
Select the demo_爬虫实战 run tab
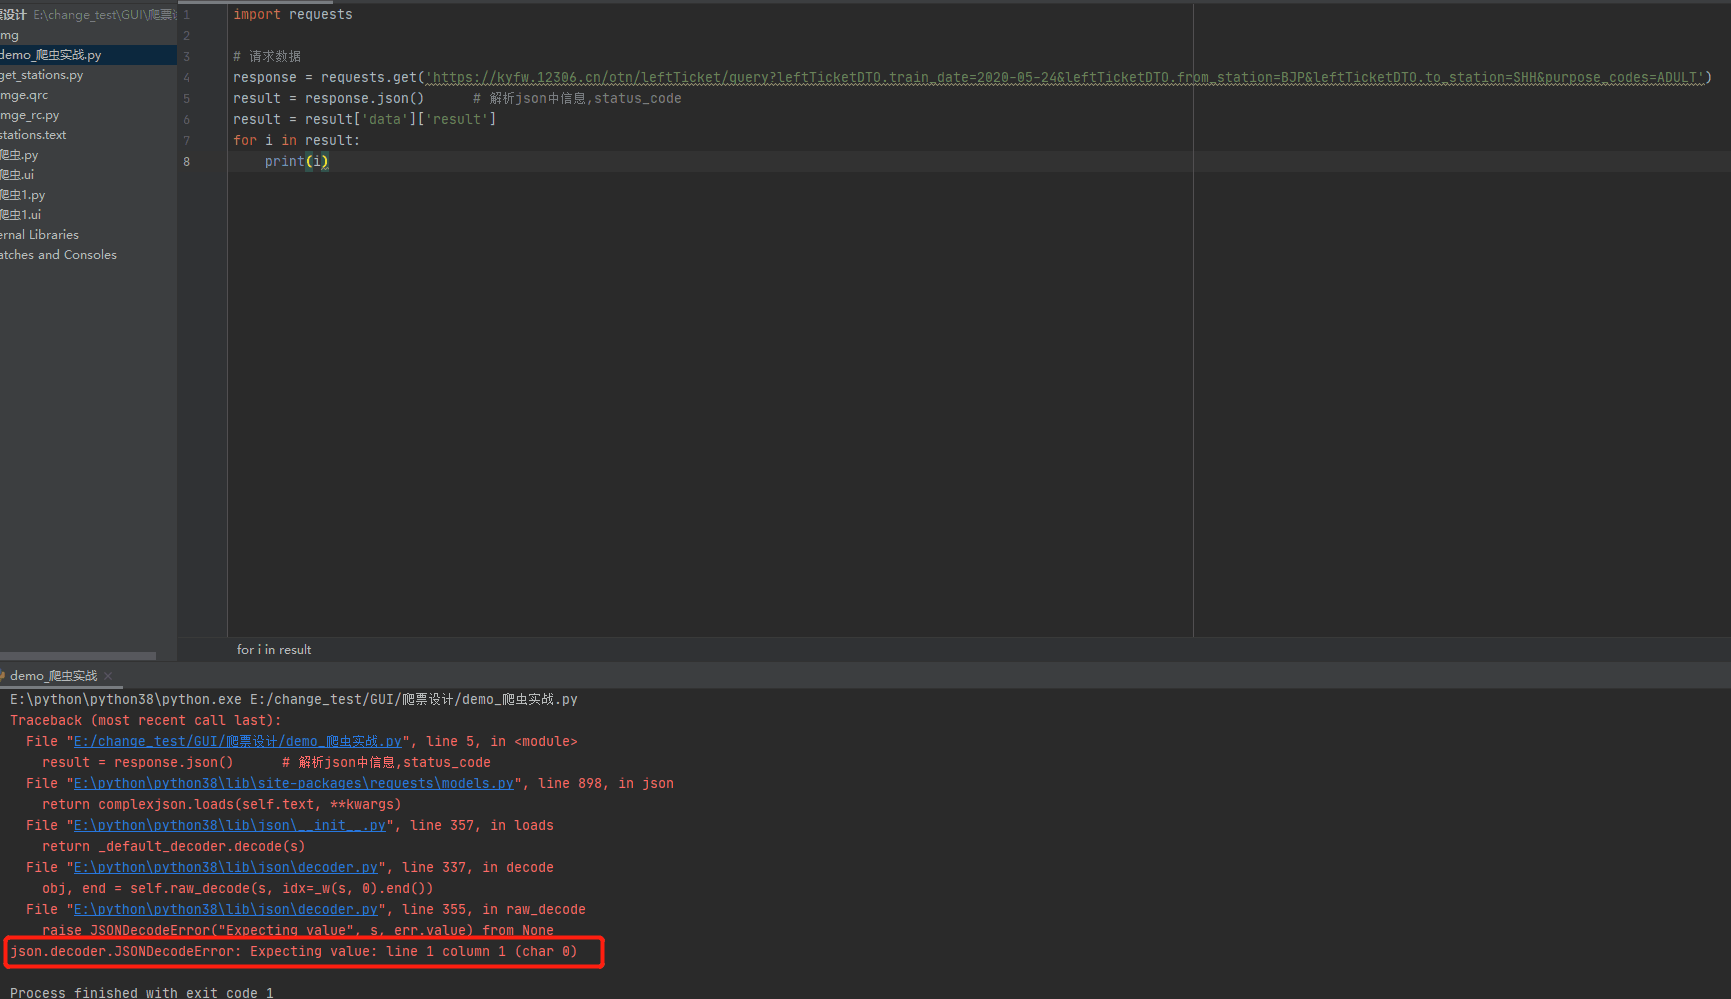coord(53,676)
